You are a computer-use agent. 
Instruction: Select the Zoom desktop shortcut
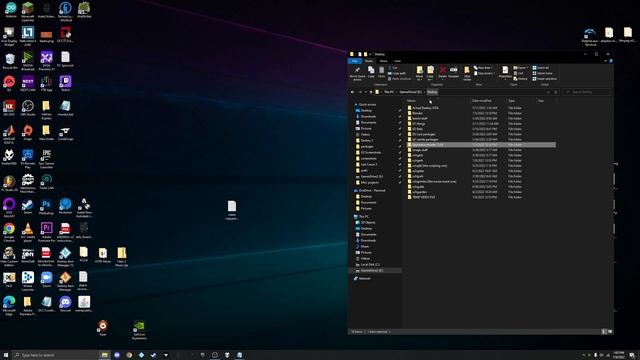click(47, 279)
